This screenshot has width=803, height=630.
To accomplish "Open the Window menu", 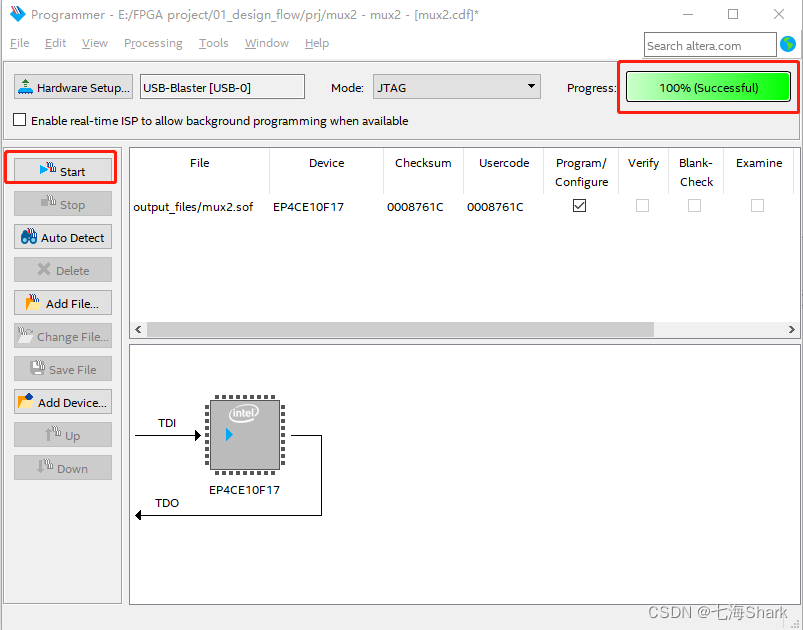I will (267, 43).
